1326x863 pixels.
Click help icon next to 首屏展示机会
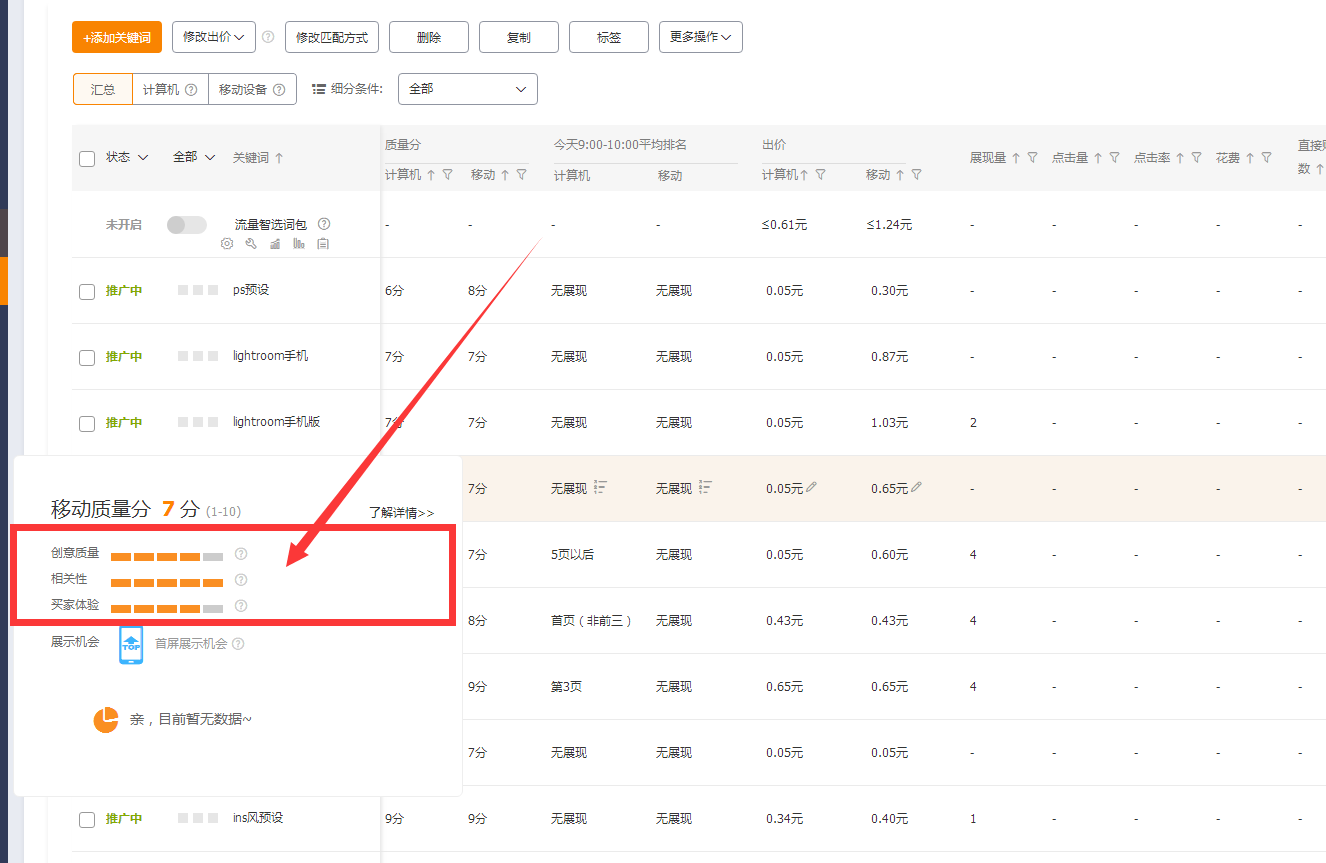[238, 644]
